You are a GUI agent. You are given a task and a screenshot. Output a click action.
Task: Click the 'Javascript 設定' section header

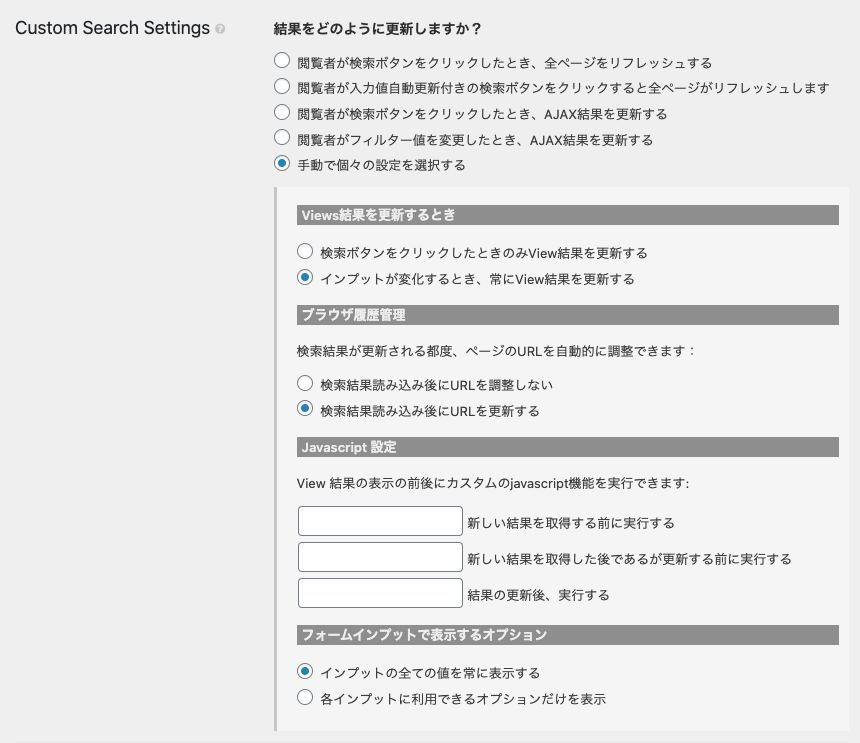tap(568, 447)
